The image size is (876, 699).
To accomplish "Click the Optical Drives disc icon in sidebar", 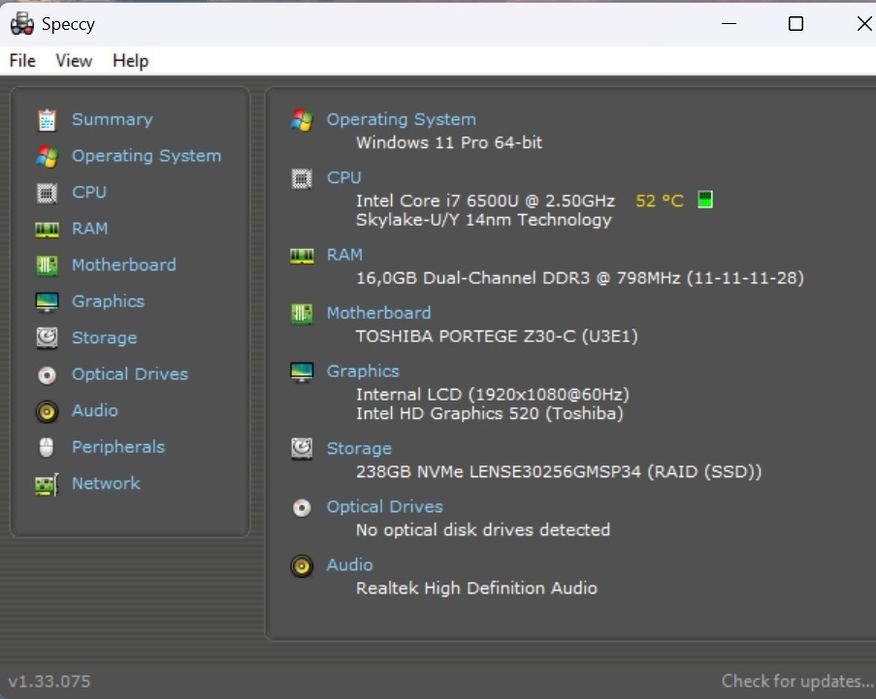I will coord(47,375).
